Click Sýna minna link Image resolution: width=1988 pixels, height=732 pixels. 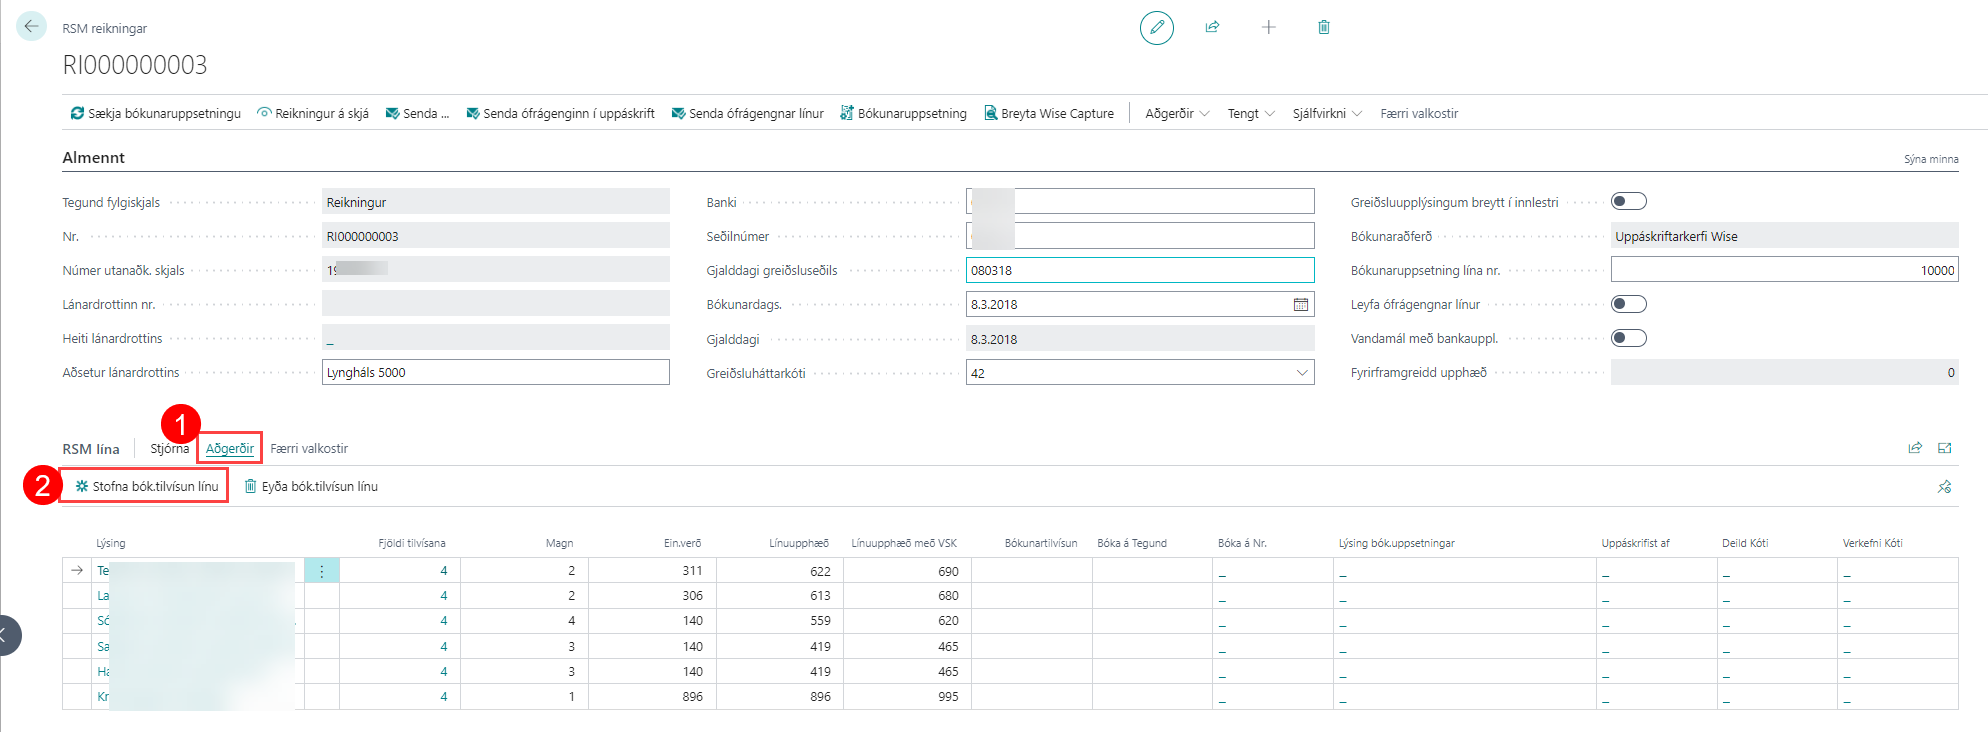point(1930,159)
